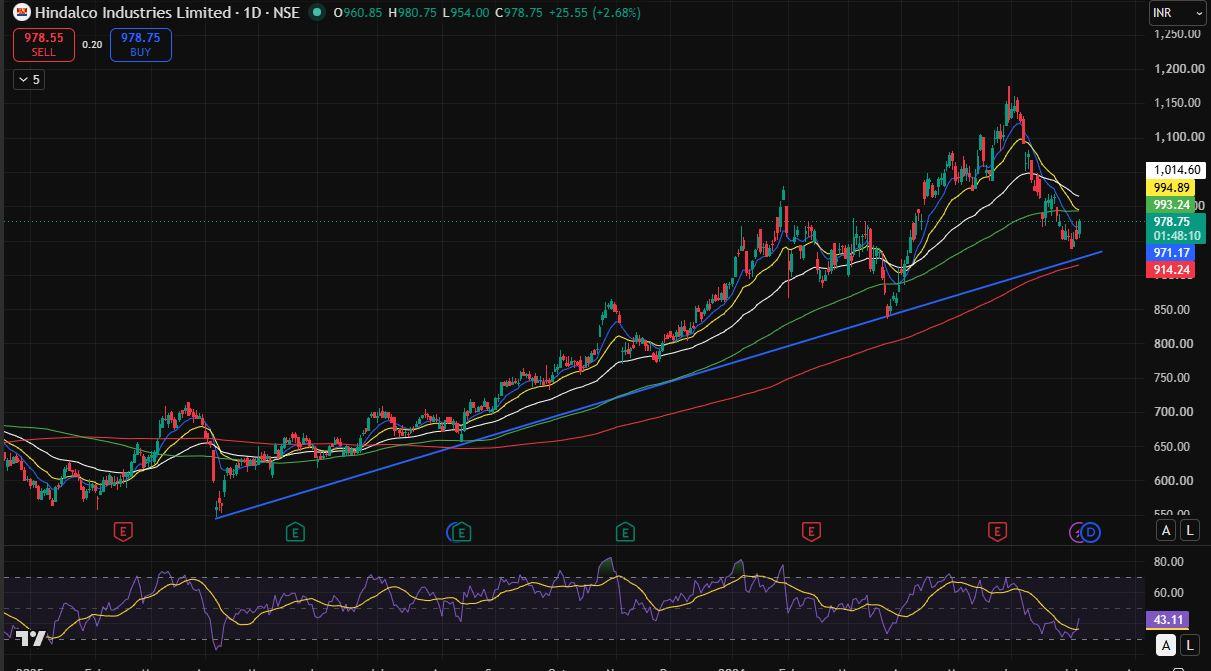Click the yellow 994.89 moving average label
The width and height of the screenshot is (1211, 671).
pyautogui.click(x=1170, y=188)
